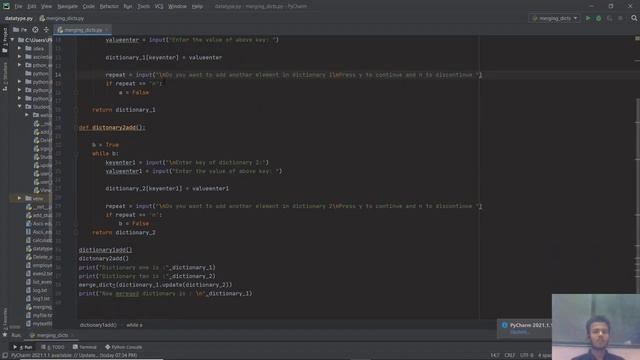Screen dimensions: 640x360
Task: Collapse the Student folder arrow
Action: click(20, 107)
